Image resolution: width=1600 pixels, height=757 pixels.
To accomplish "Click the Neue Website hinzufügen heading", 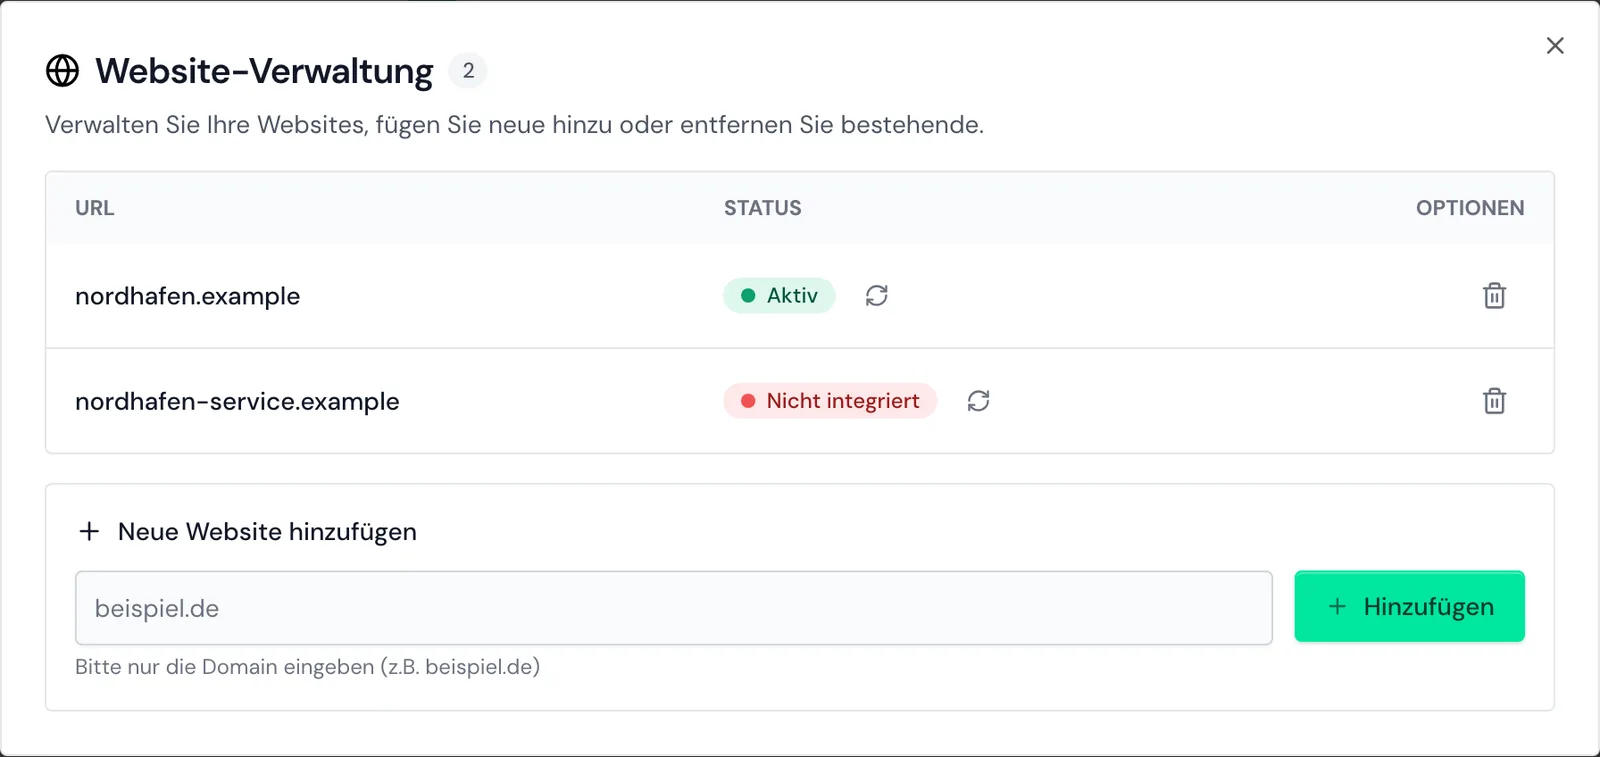I will tap(267, 532).
